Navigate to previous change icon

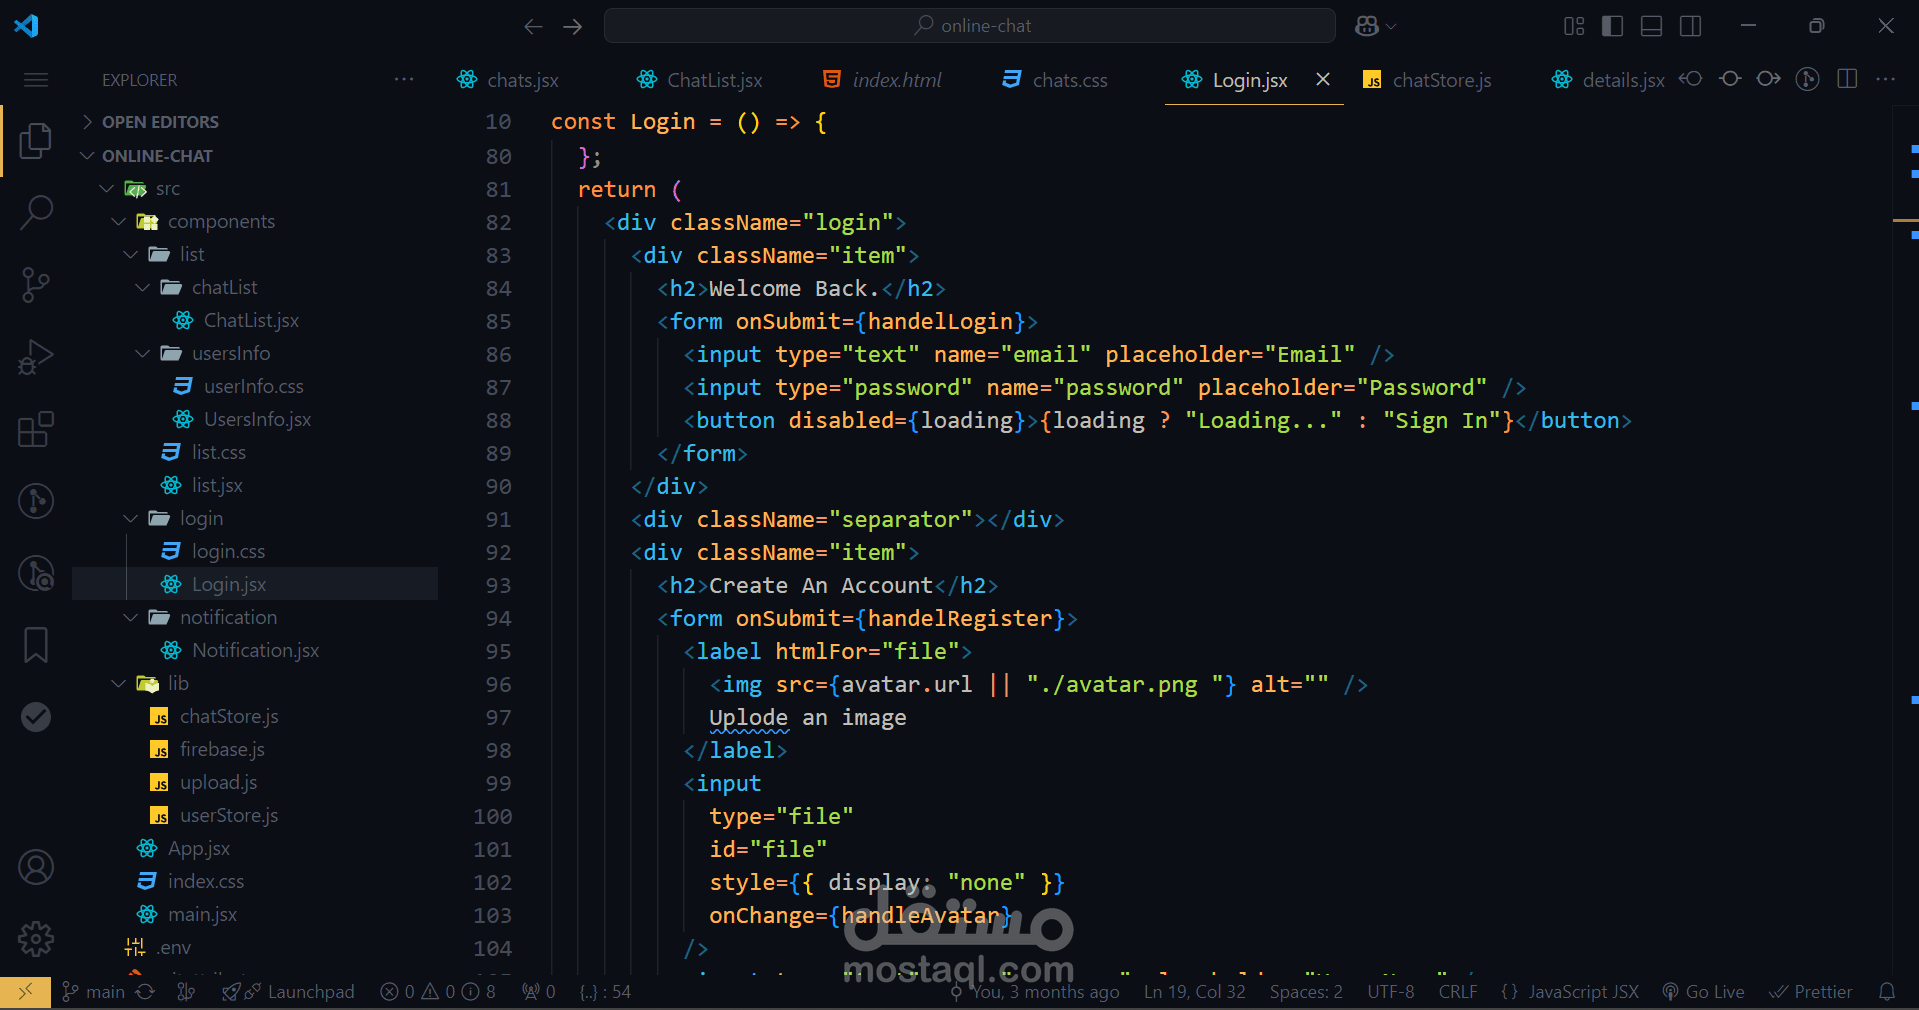1691,79
